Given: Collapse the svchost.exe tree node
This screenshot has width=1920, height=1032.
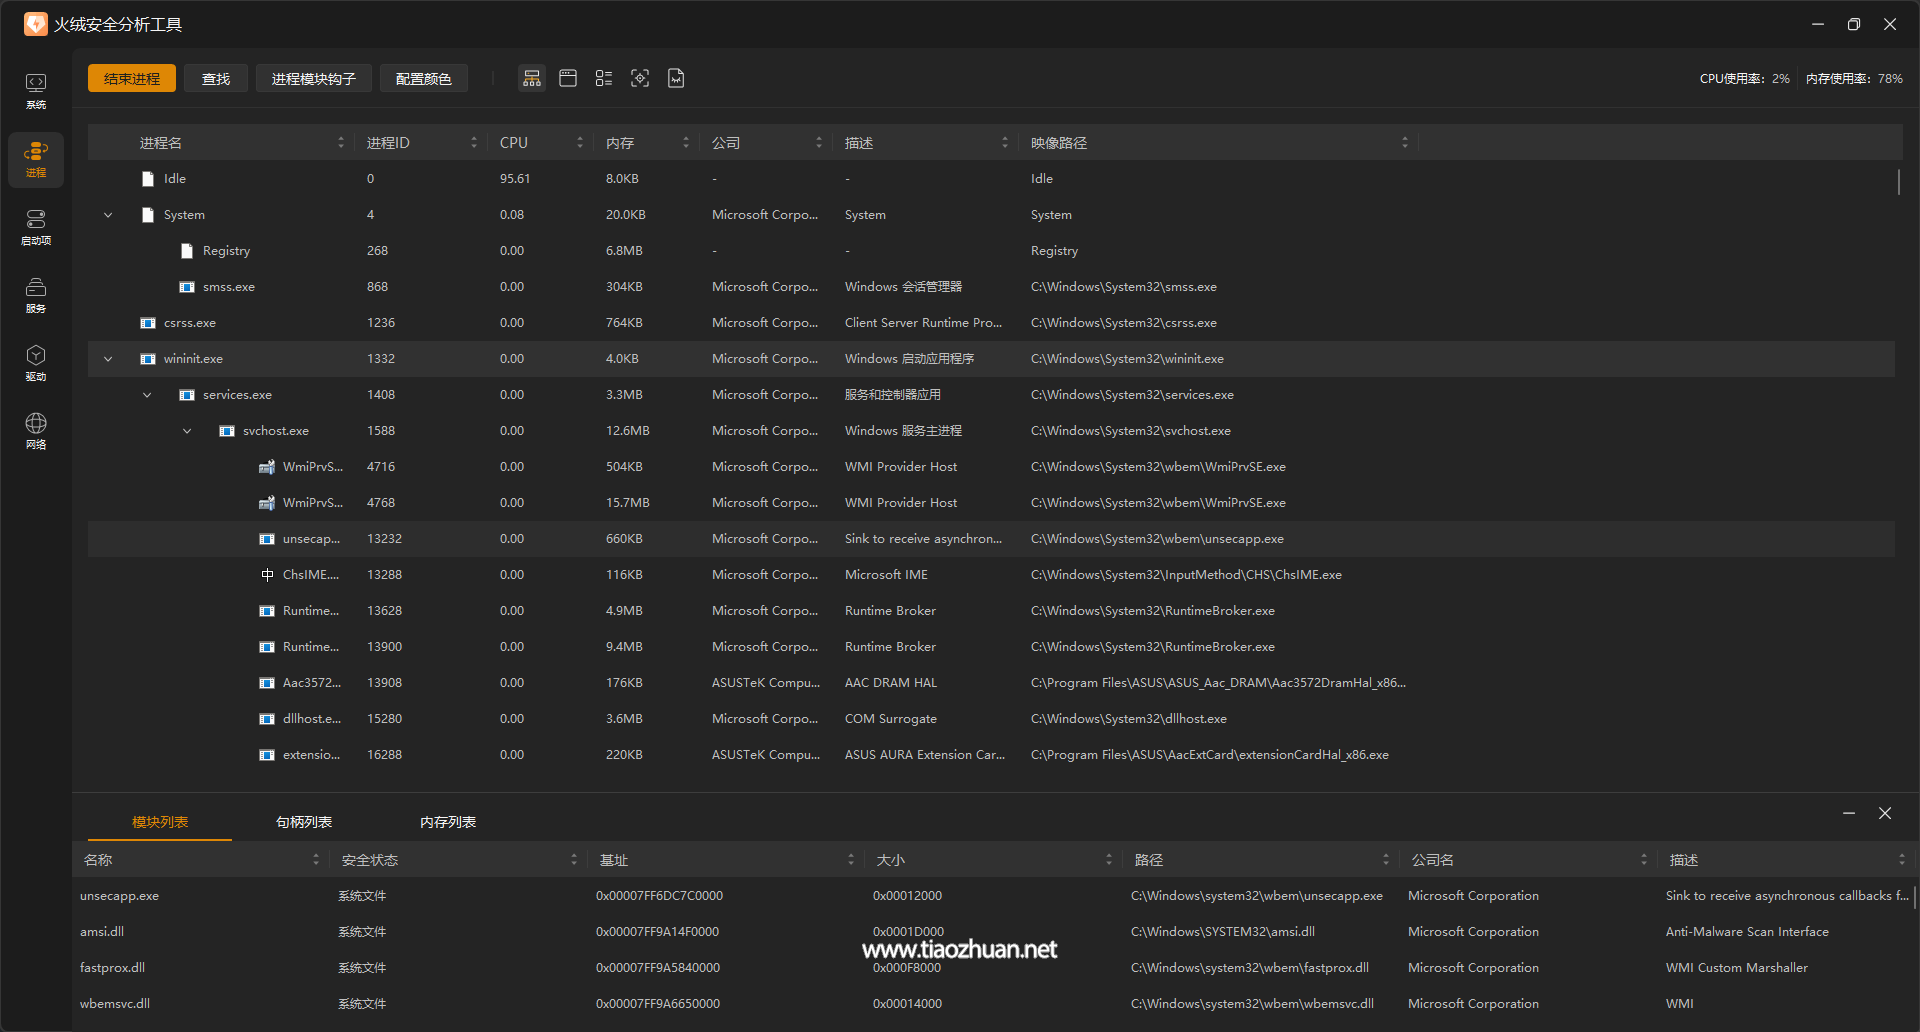Looking at the screenshot, I should click(187, 431).
